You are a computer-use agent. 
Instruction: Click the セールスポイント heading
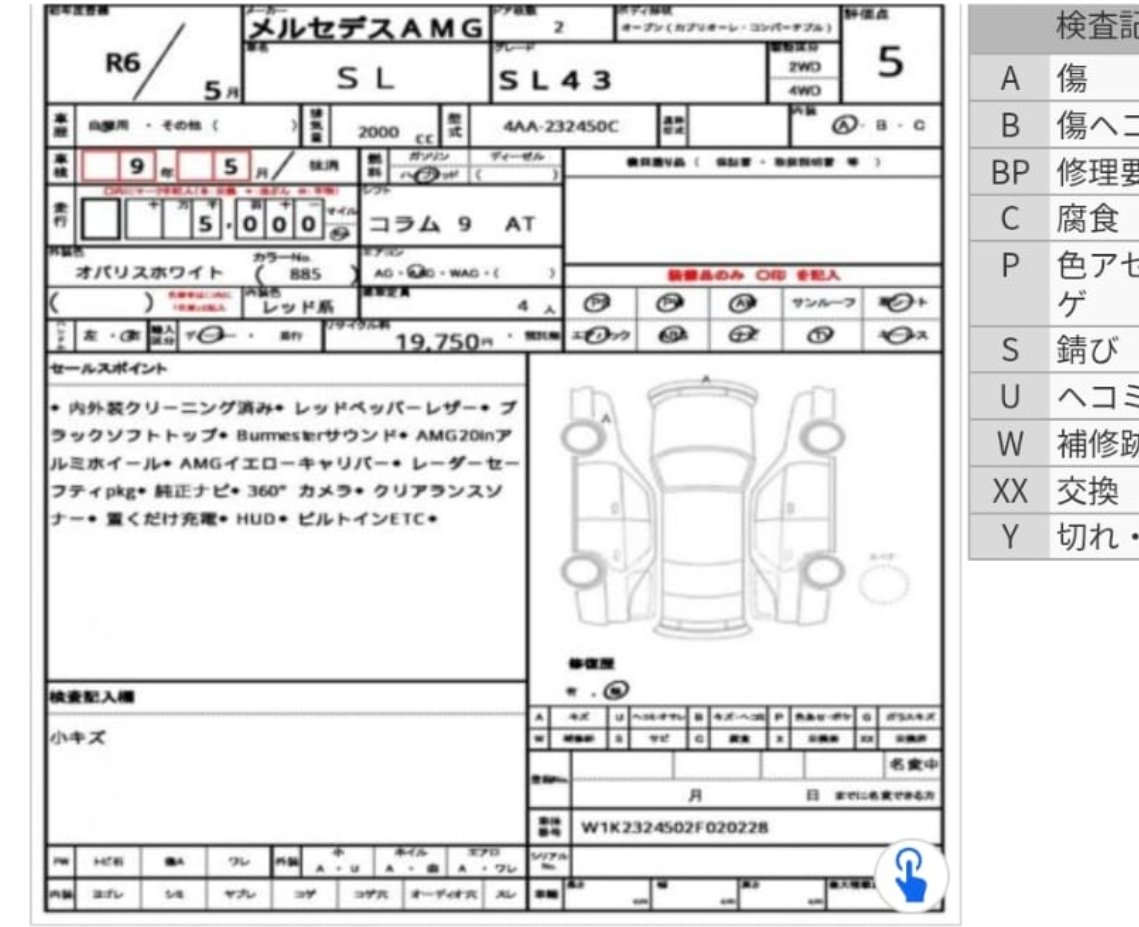[x=108, y=369]
